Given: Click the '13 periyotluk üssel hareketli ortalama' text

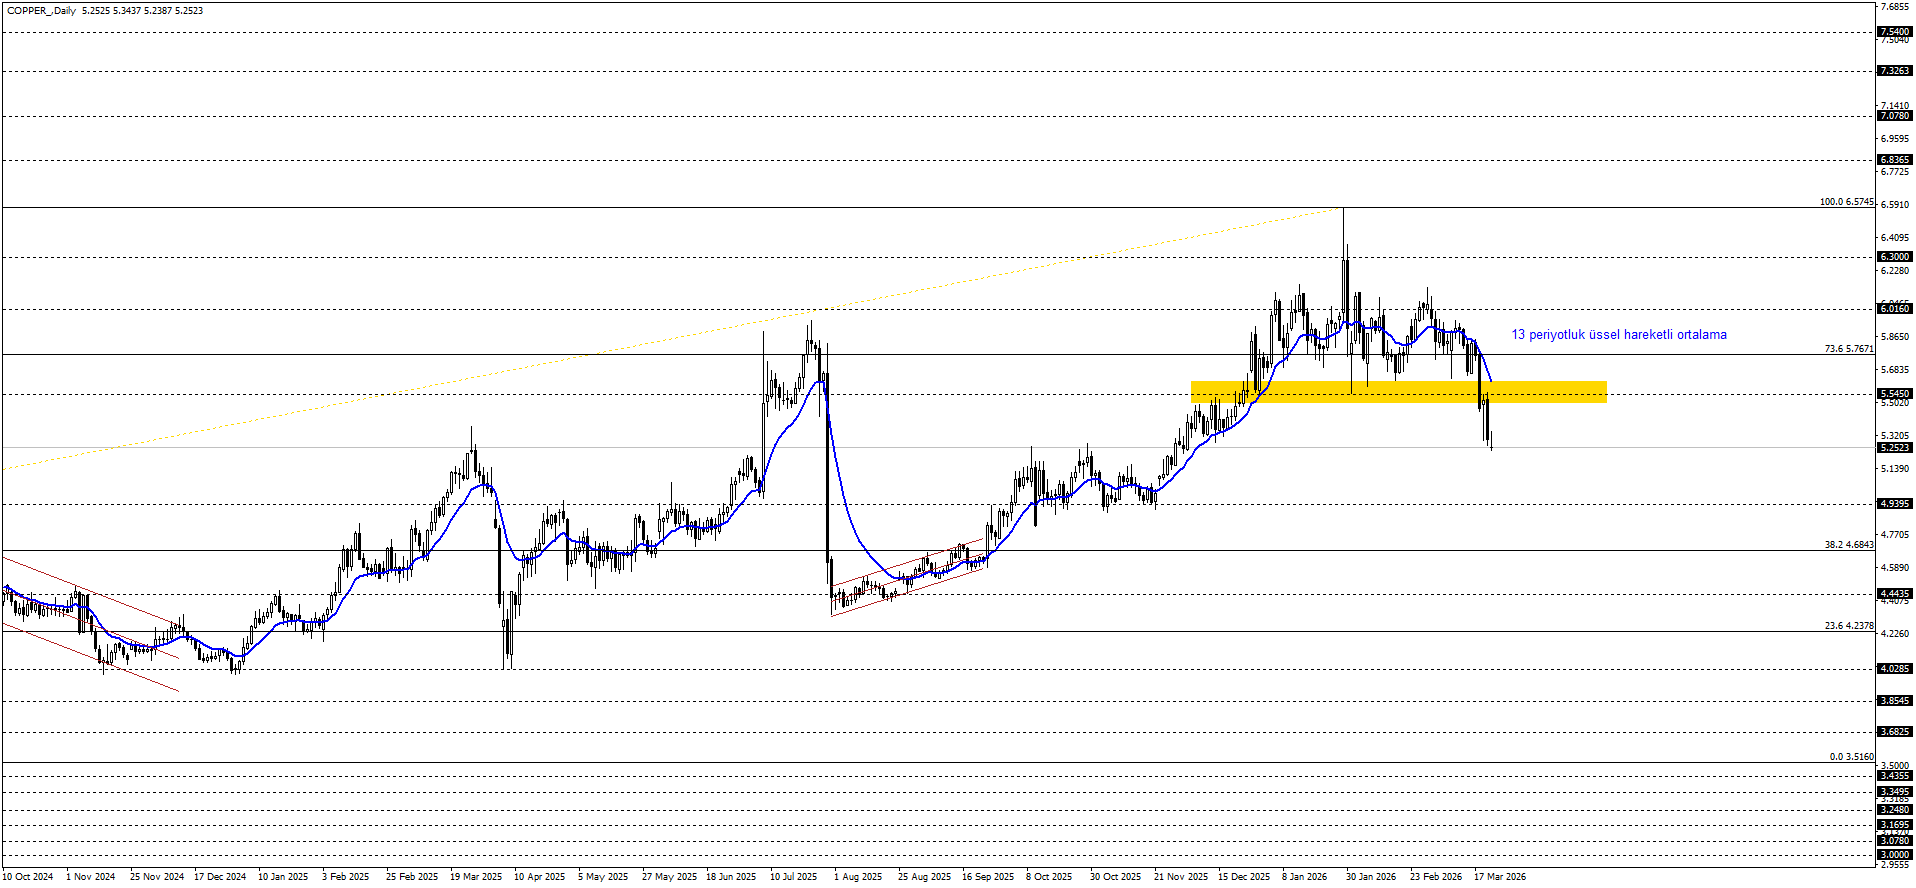Looking at the screenshot, I should coord(1618,335).
